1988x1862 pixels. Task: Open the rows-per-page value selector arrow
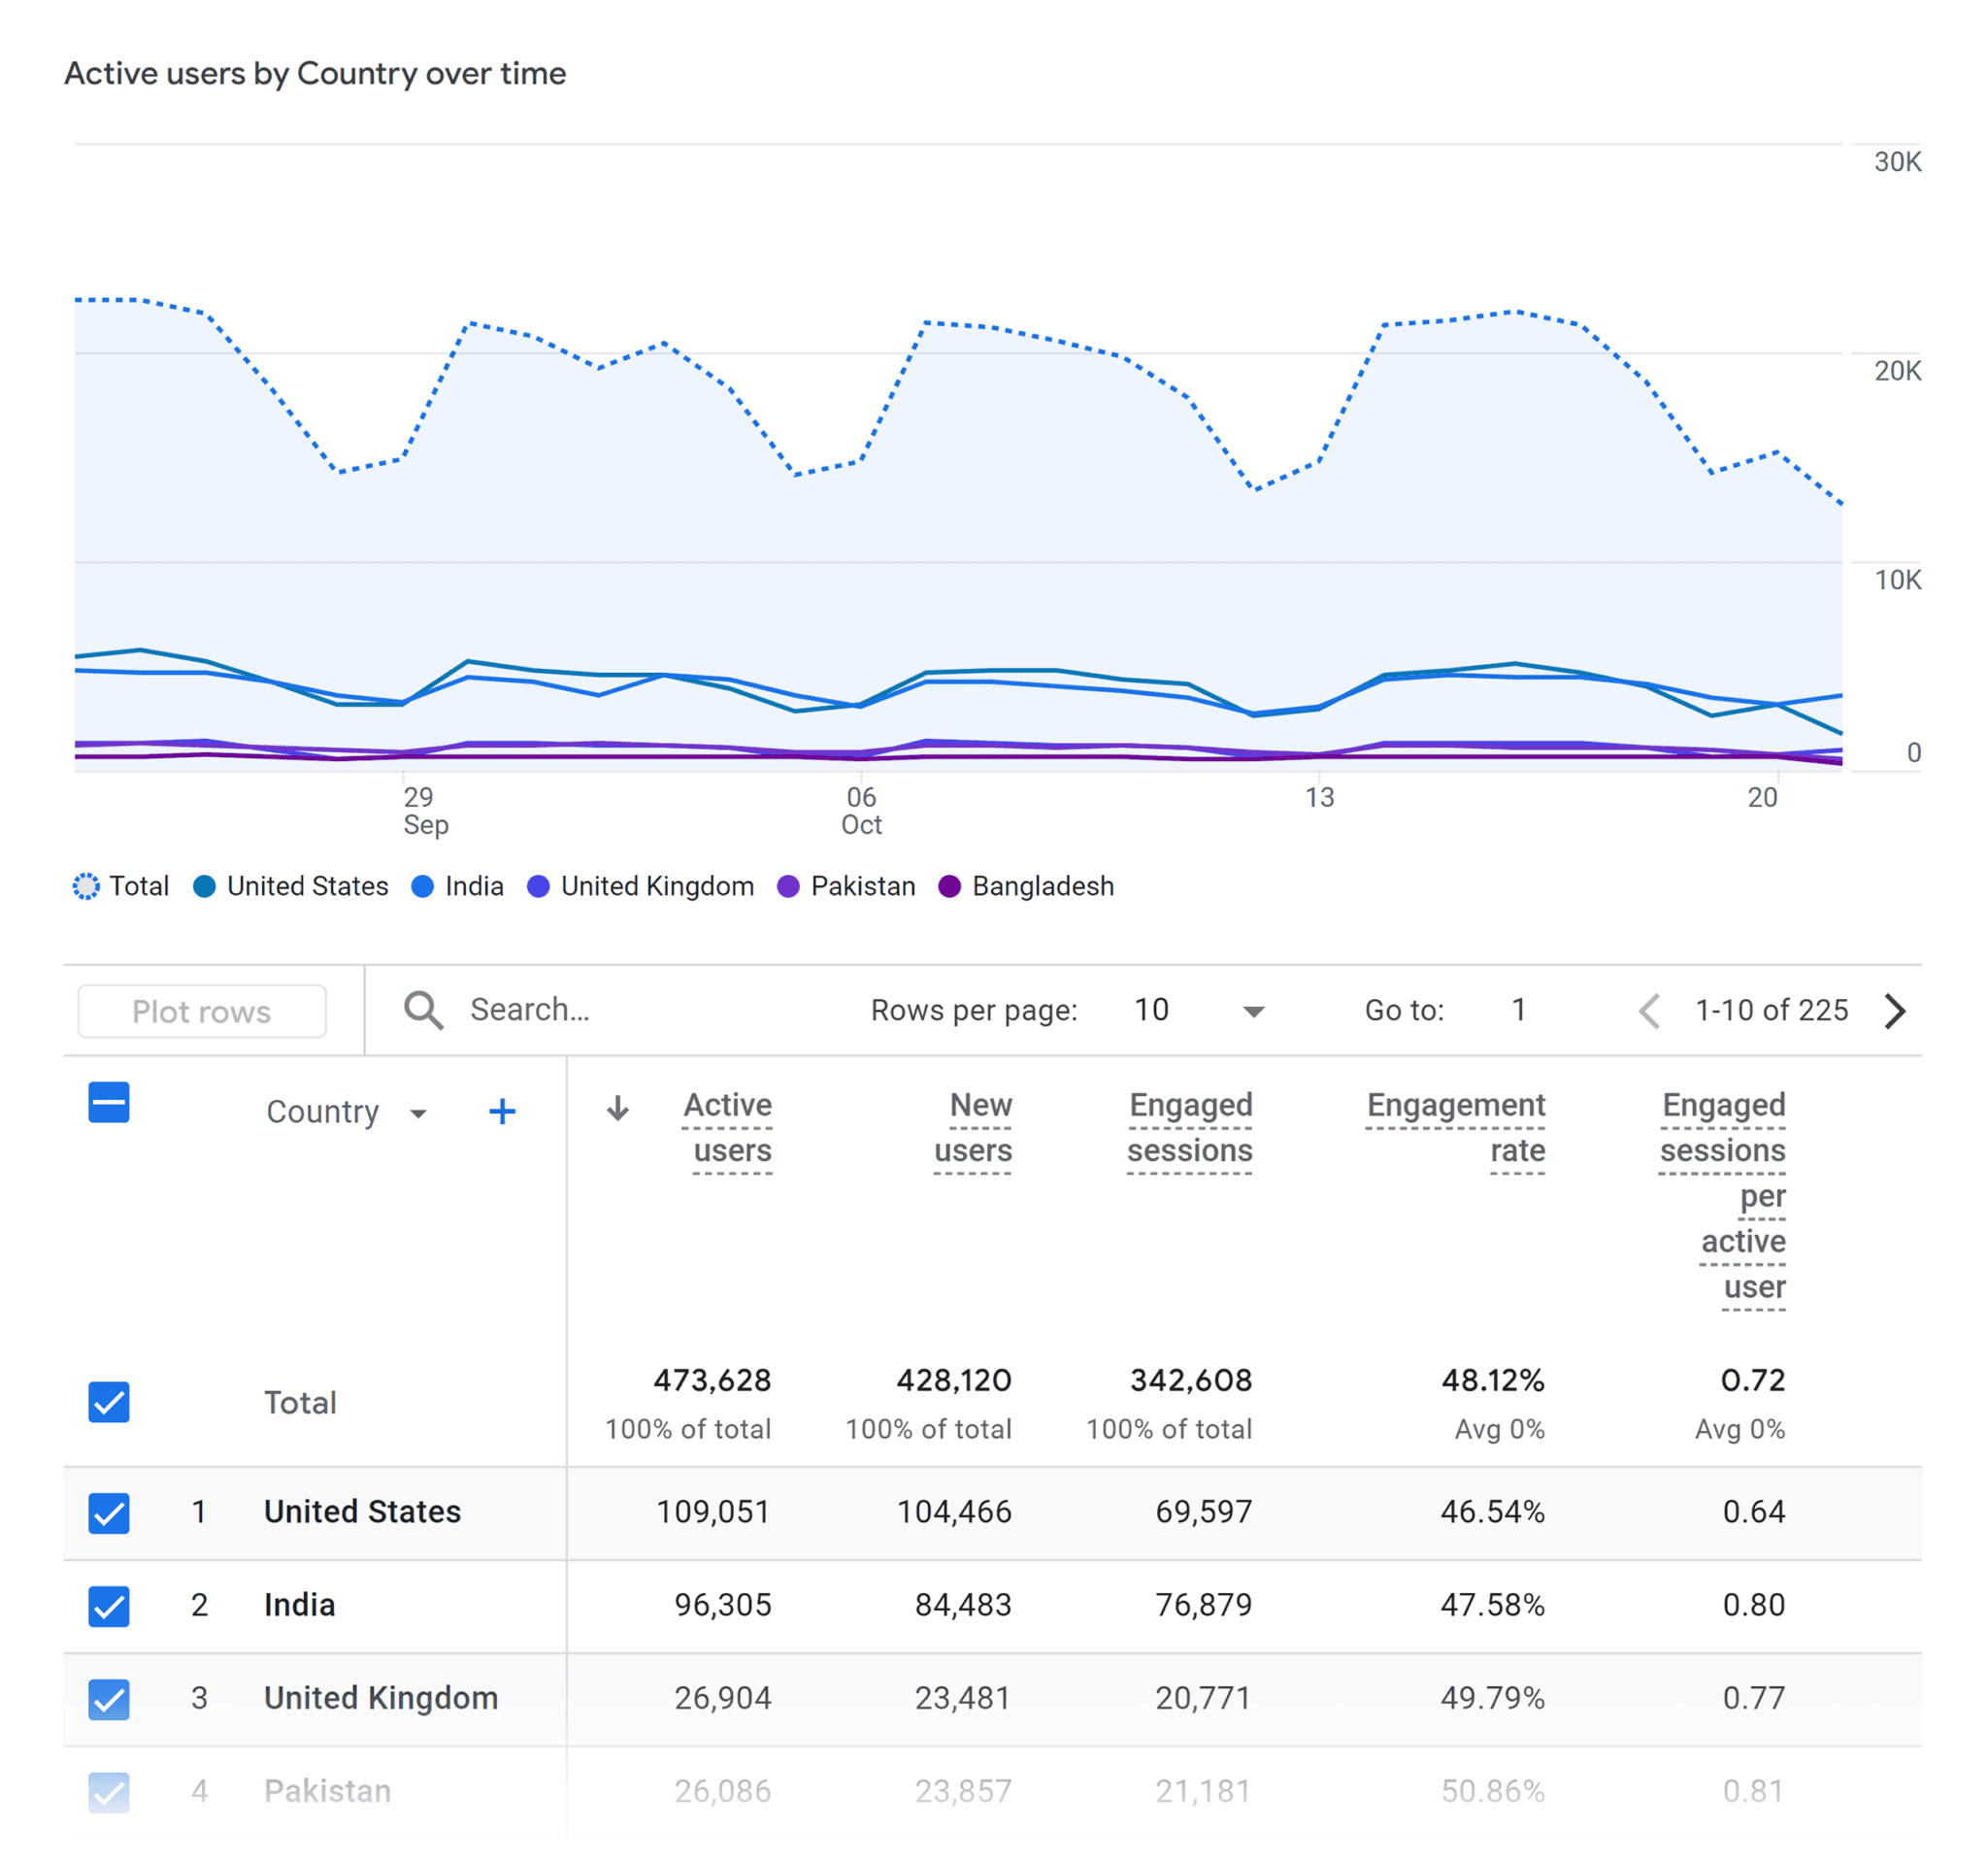click(1251, 1011)
